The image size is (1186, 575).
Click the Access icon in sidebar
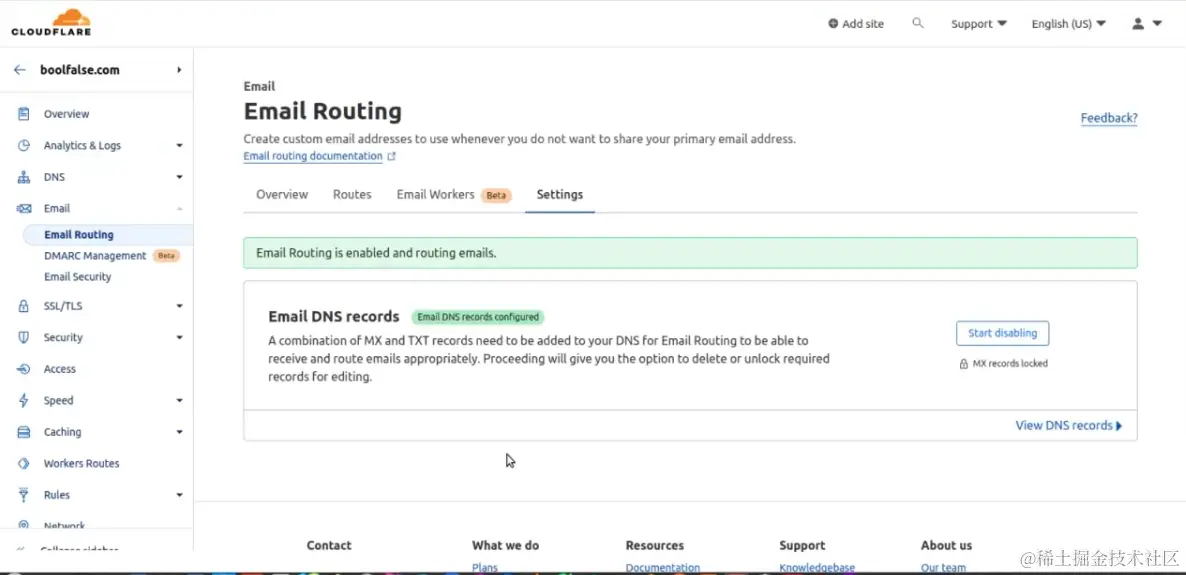point(23,369)
